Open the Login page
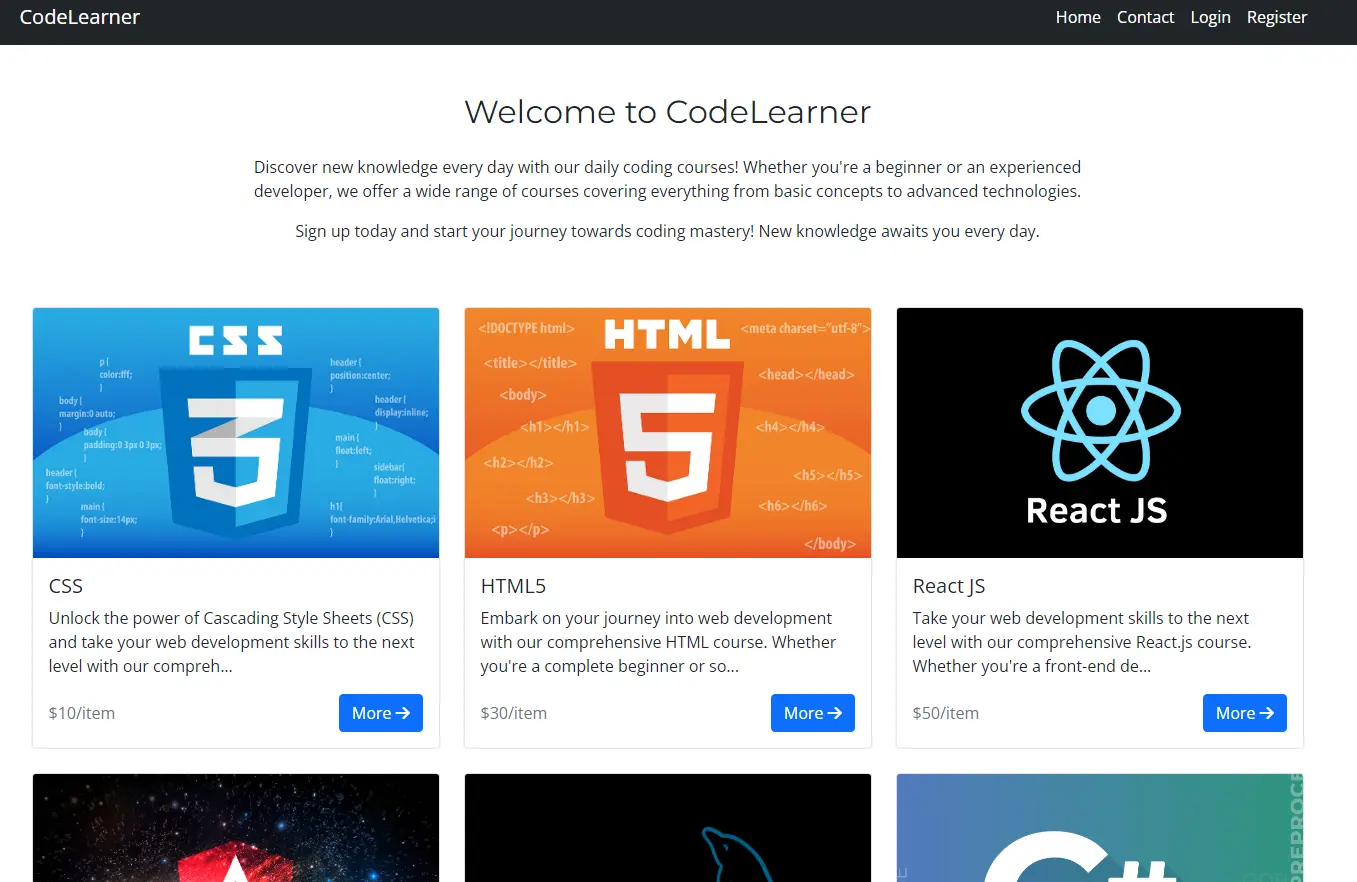 (x=1210, y=17)
